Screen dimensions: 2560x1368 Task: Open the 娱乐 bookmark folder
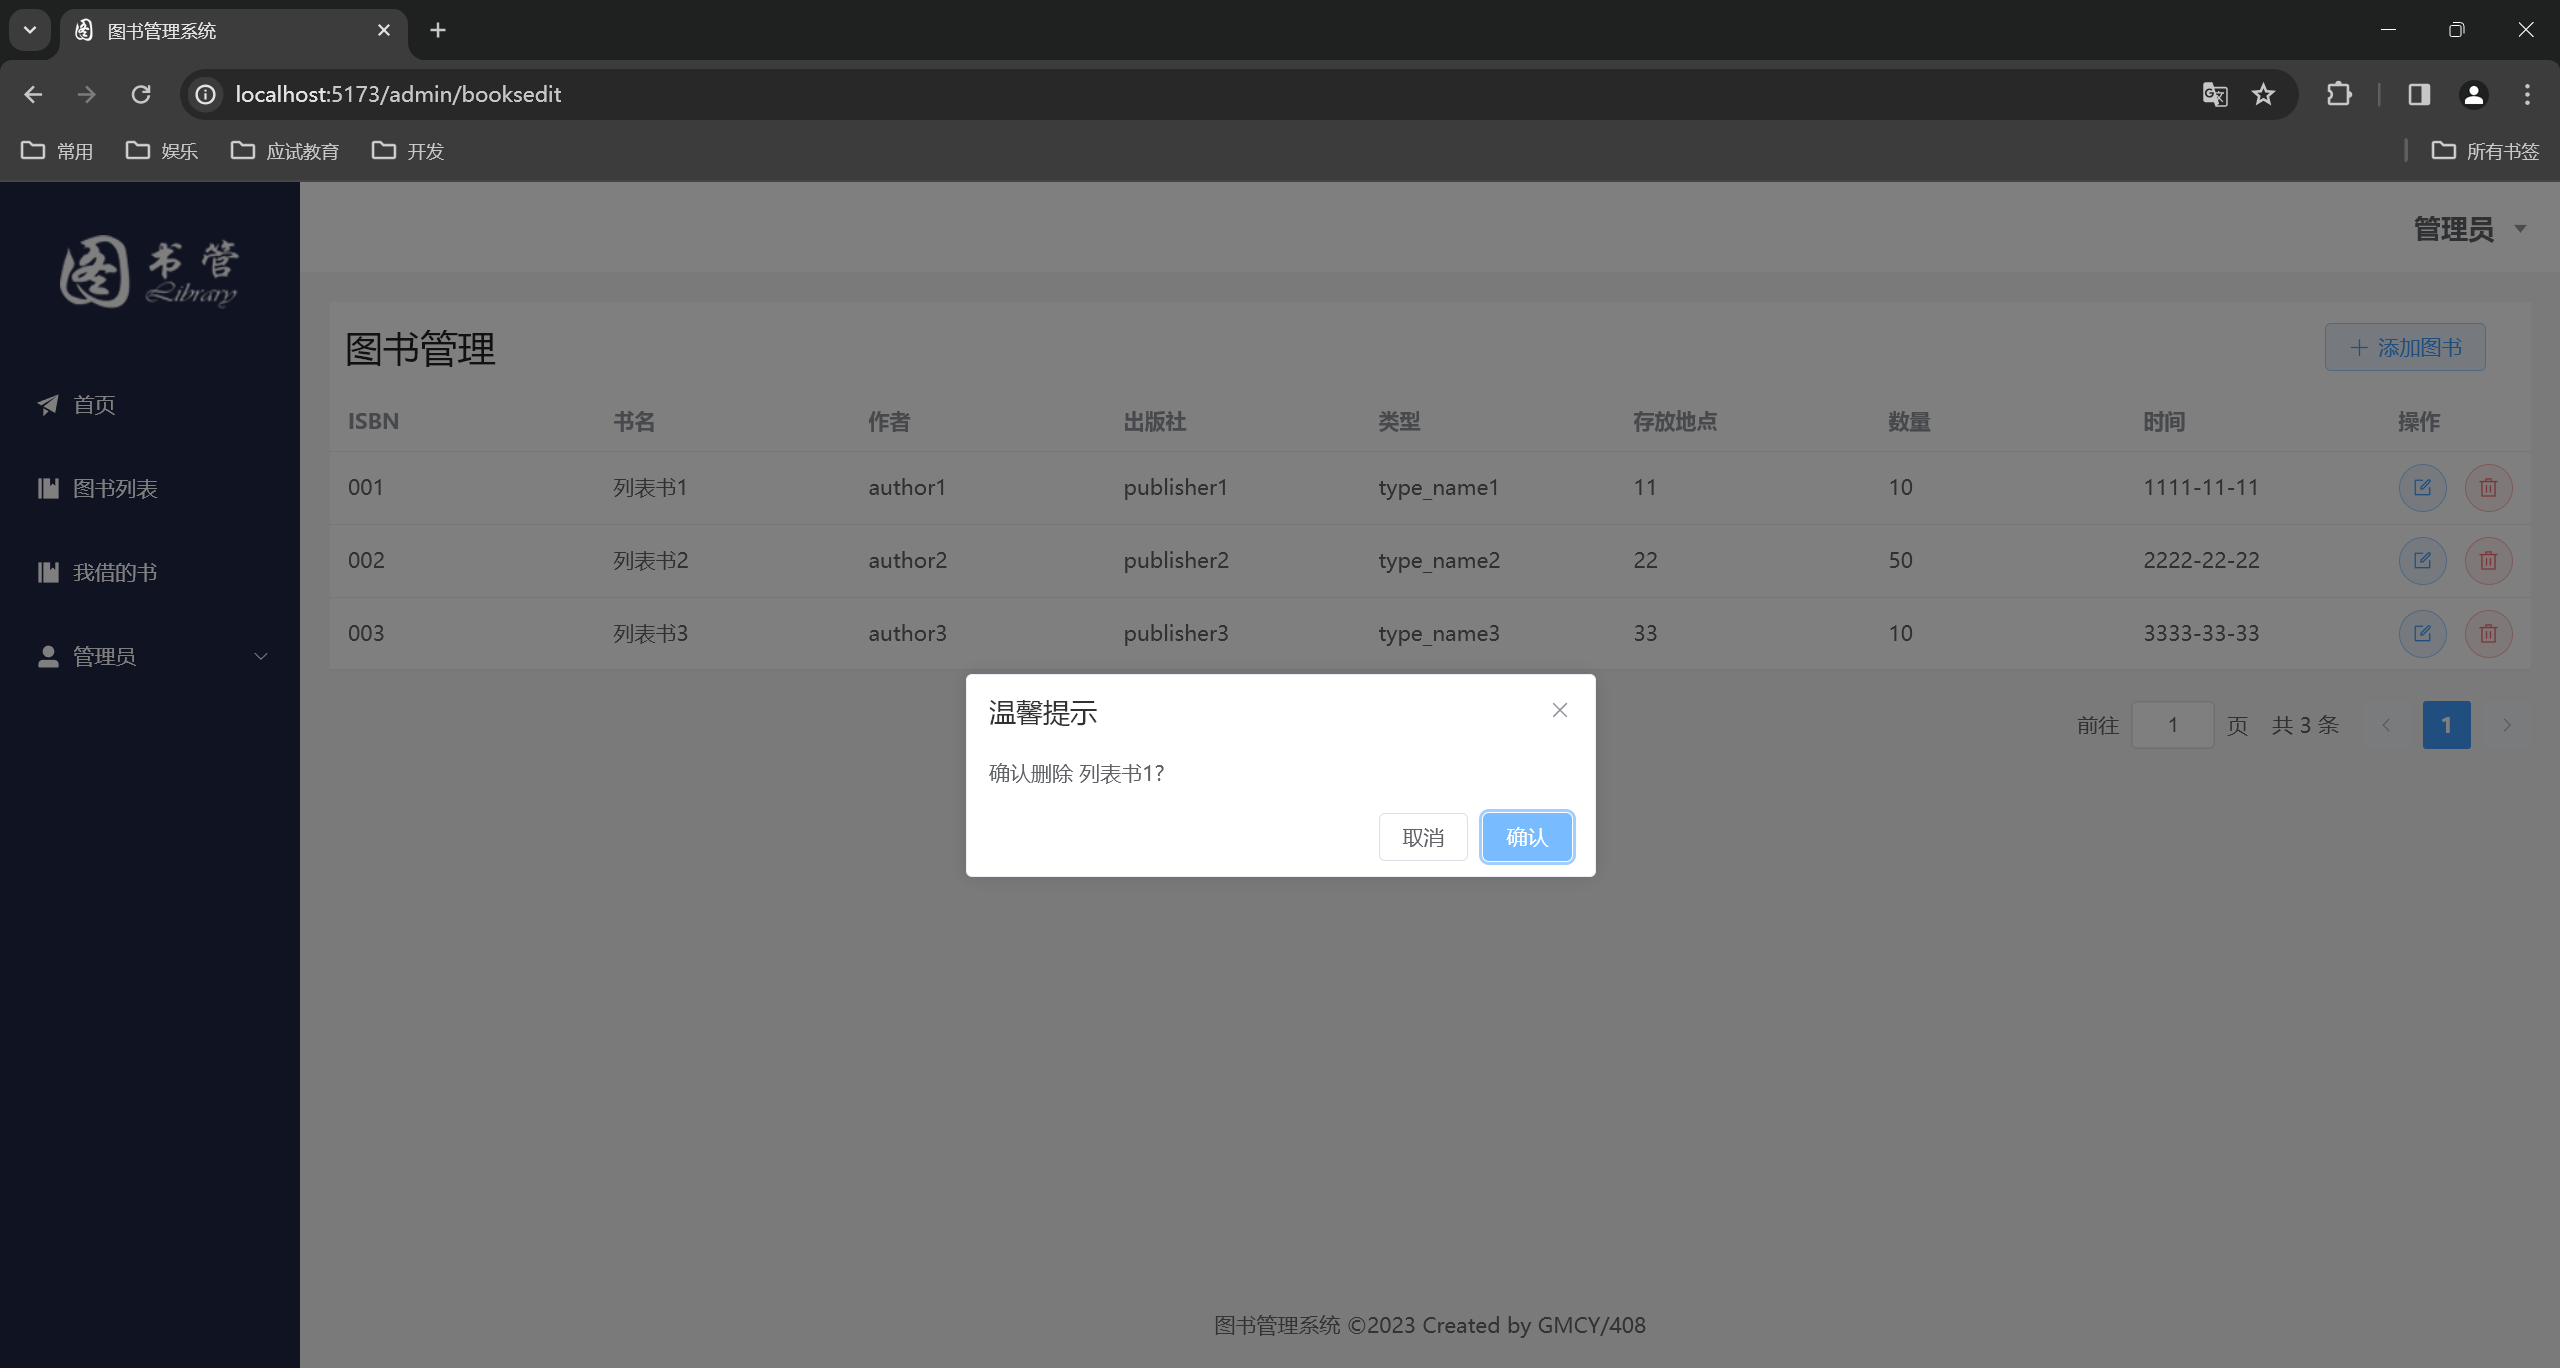[x=162, y=151]
